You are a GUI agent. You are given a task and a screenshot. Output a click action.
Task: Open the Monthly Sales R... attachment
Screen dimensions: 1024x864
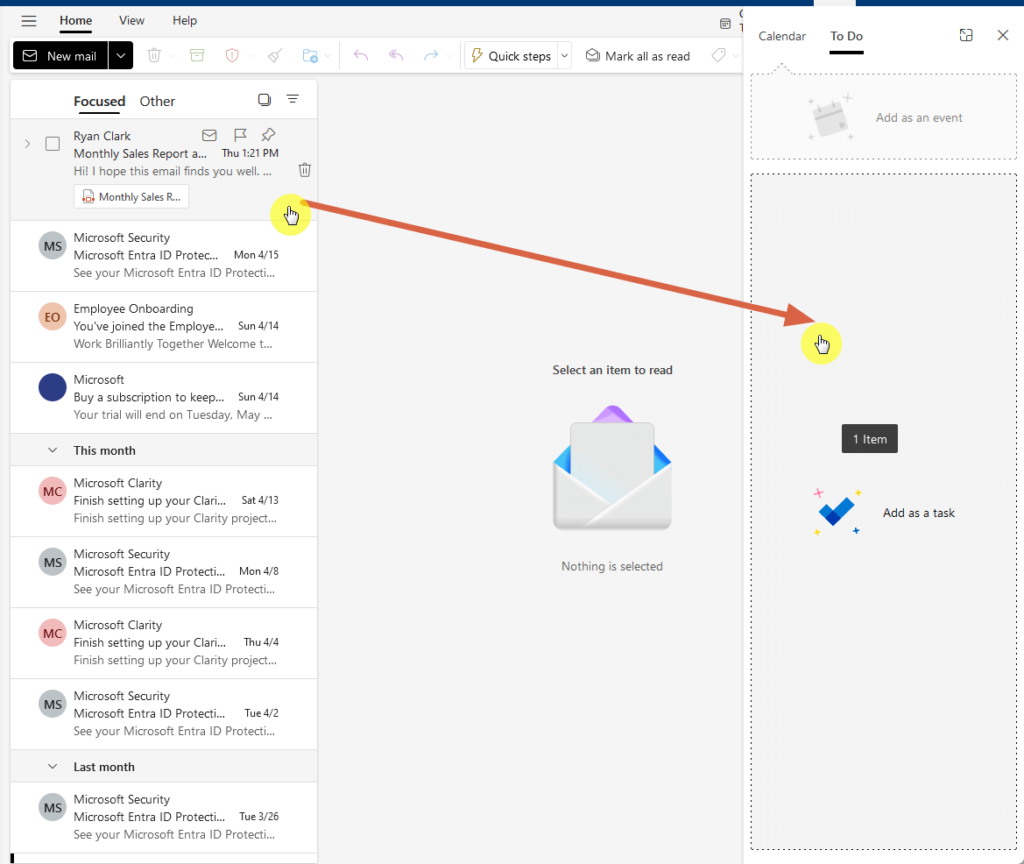[131, 197]
